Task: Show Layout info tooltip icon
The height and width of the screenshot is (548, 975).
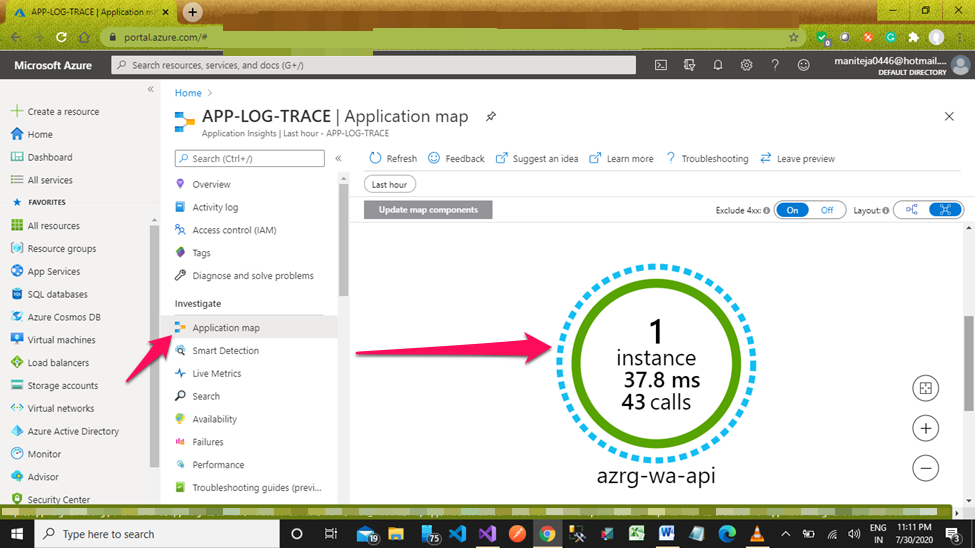Action: pyautogui.click(x=885, y=211)
